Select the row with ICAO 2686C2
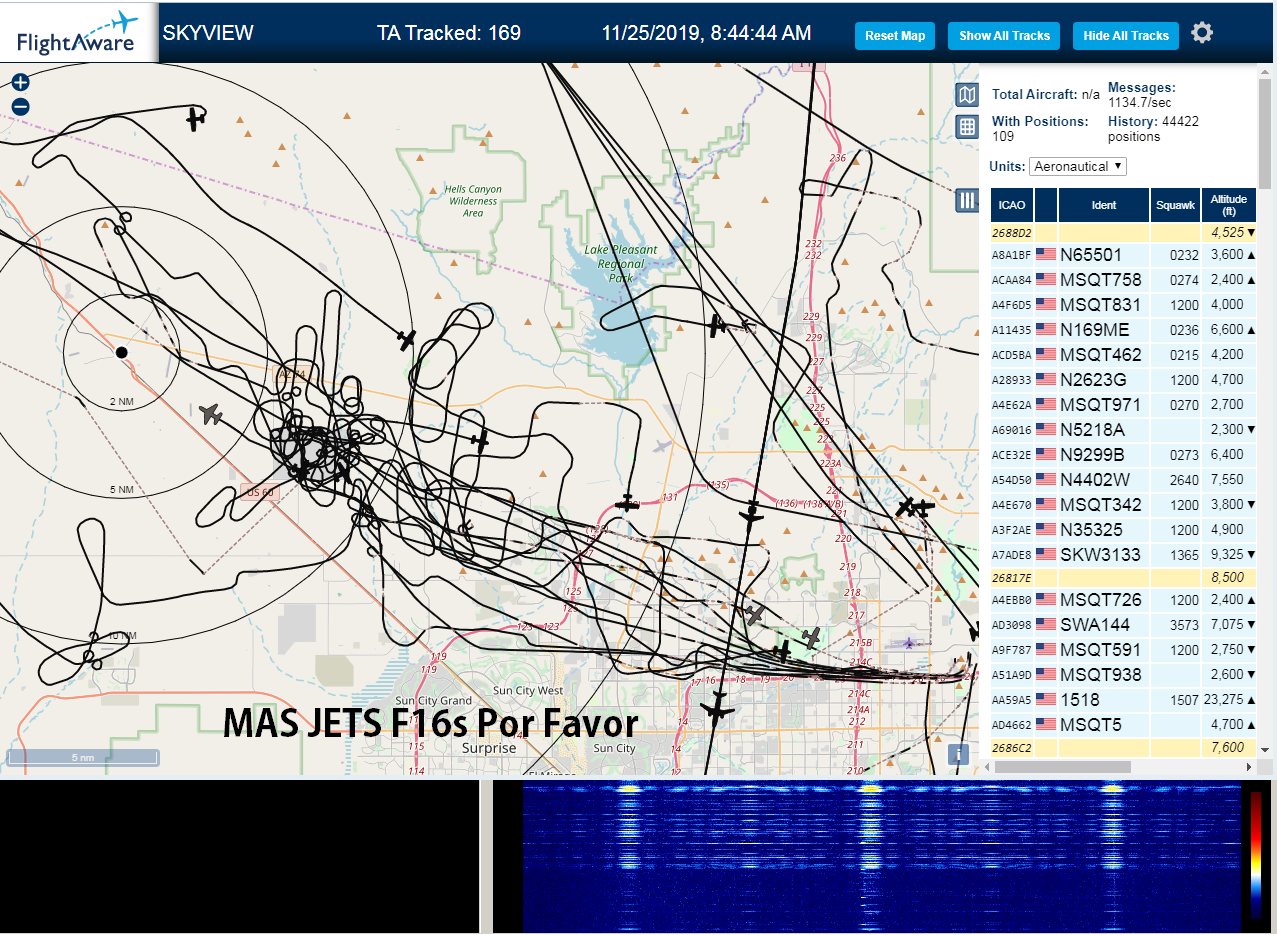The height and width of the screenshot is (935, 1277). pyautogui.click(x=1123, y=747)
